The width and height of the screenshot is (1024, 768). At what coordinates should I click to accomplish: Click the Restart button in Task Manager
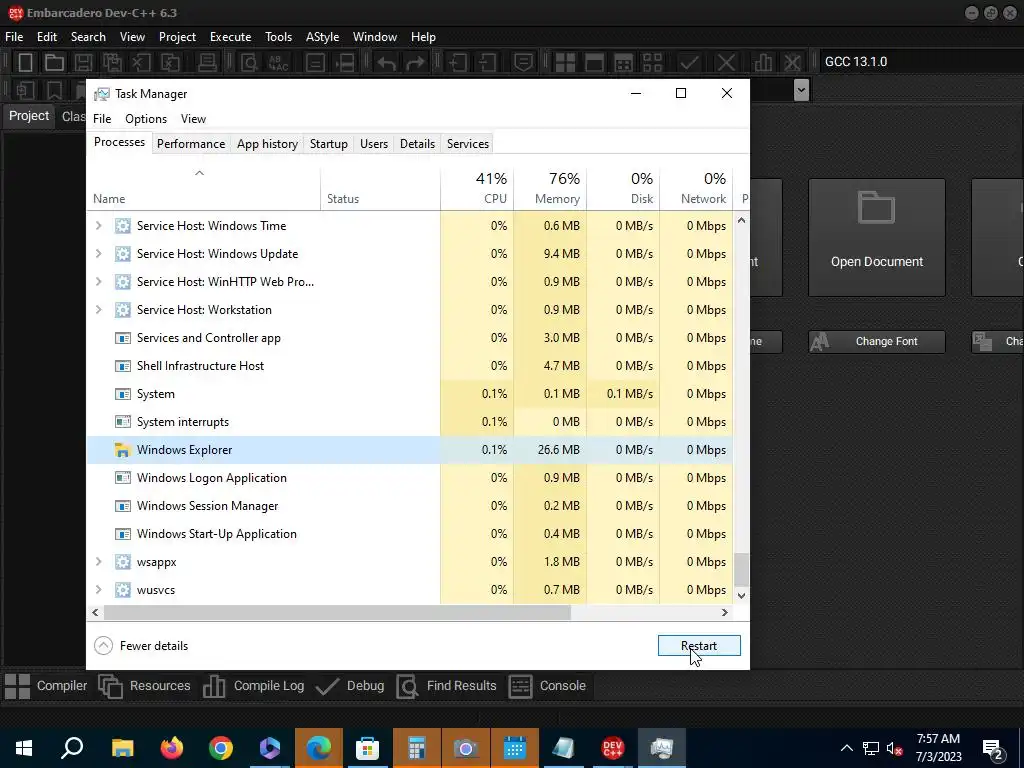(699, 645)
